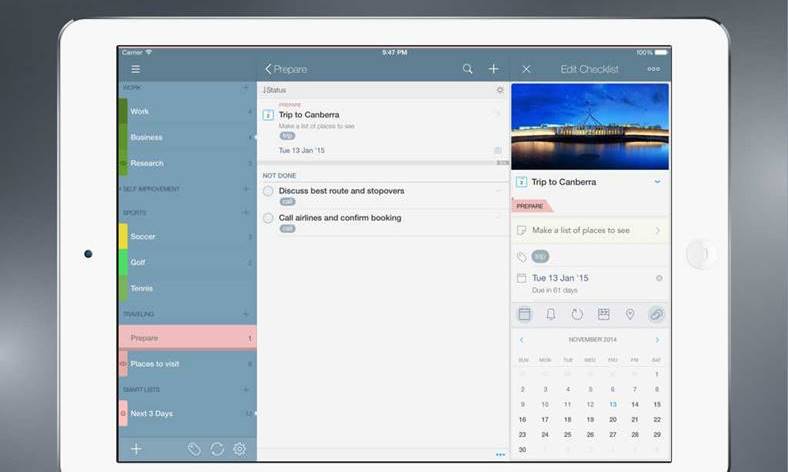
Task: Check off Call airlines and confirm booking
Action: [268, 218]
